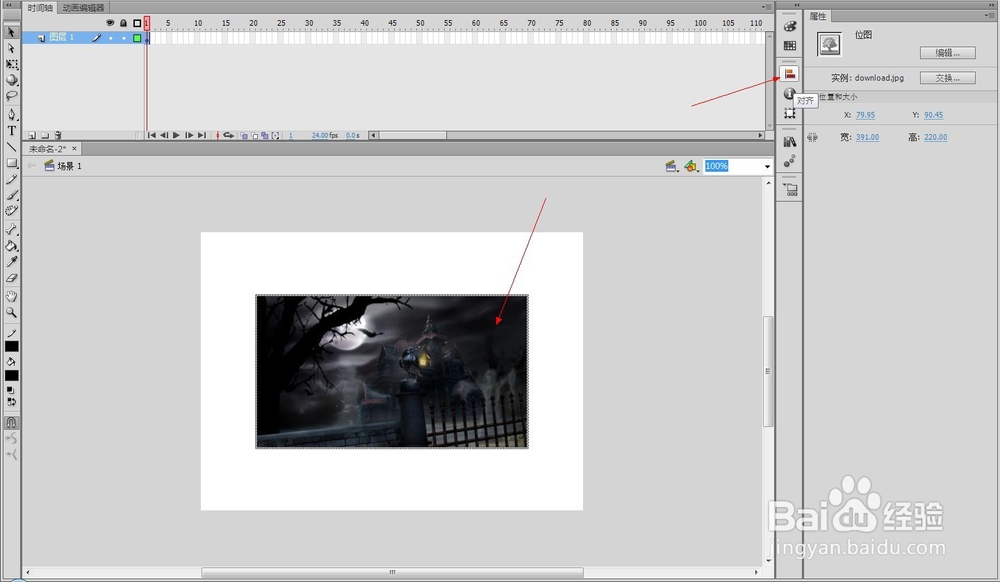The image size is (1000, 582).
Task: Select the Pen tool
Action: coord(11,115)
